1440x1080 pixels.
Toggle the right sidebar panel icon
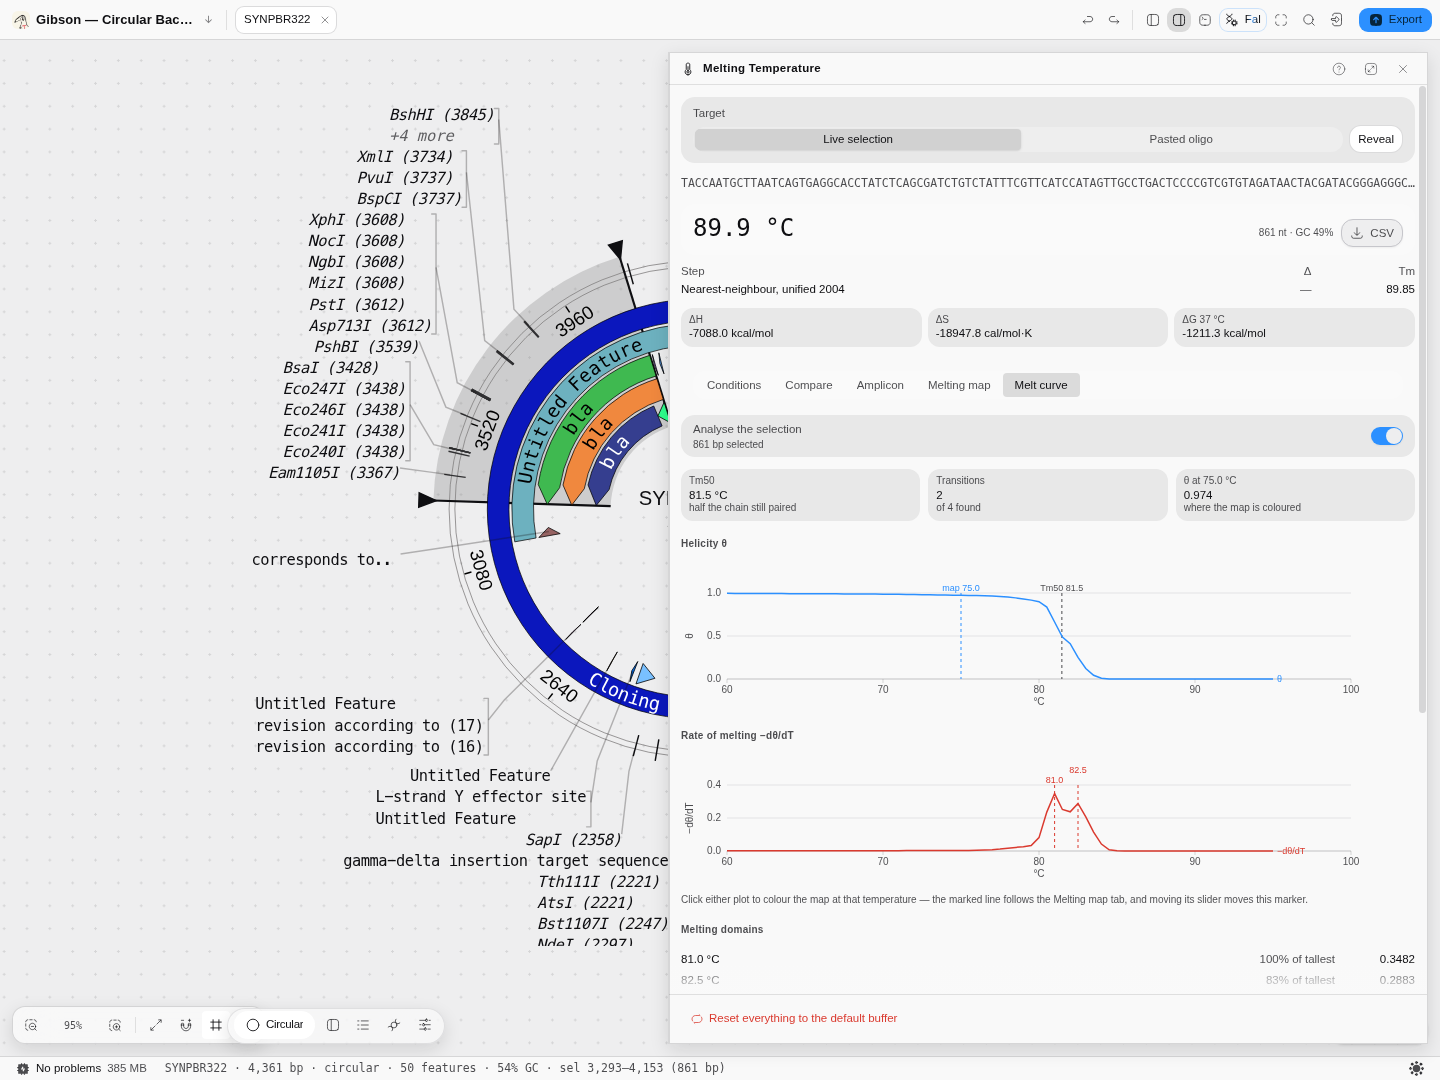pos(1179,20)
